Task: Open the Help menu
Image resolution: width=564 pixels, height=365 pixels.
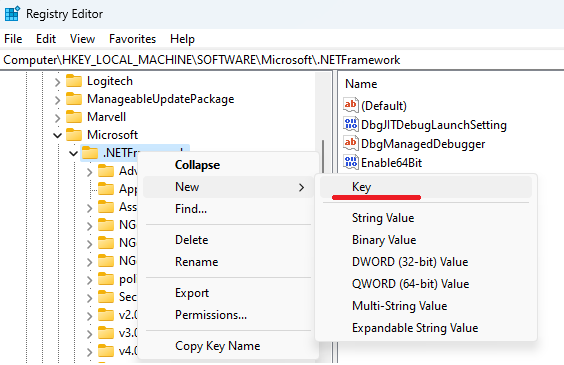Action: (x=182, y=39)
